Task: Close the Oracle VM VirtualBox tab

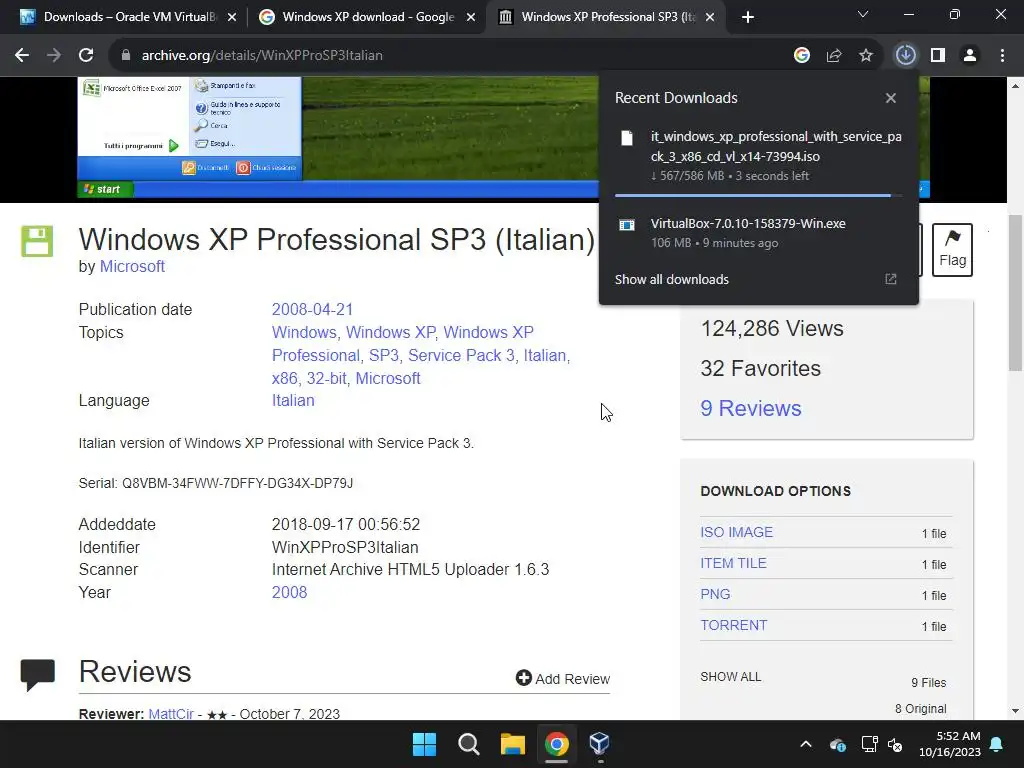Action: coord(232,18)
